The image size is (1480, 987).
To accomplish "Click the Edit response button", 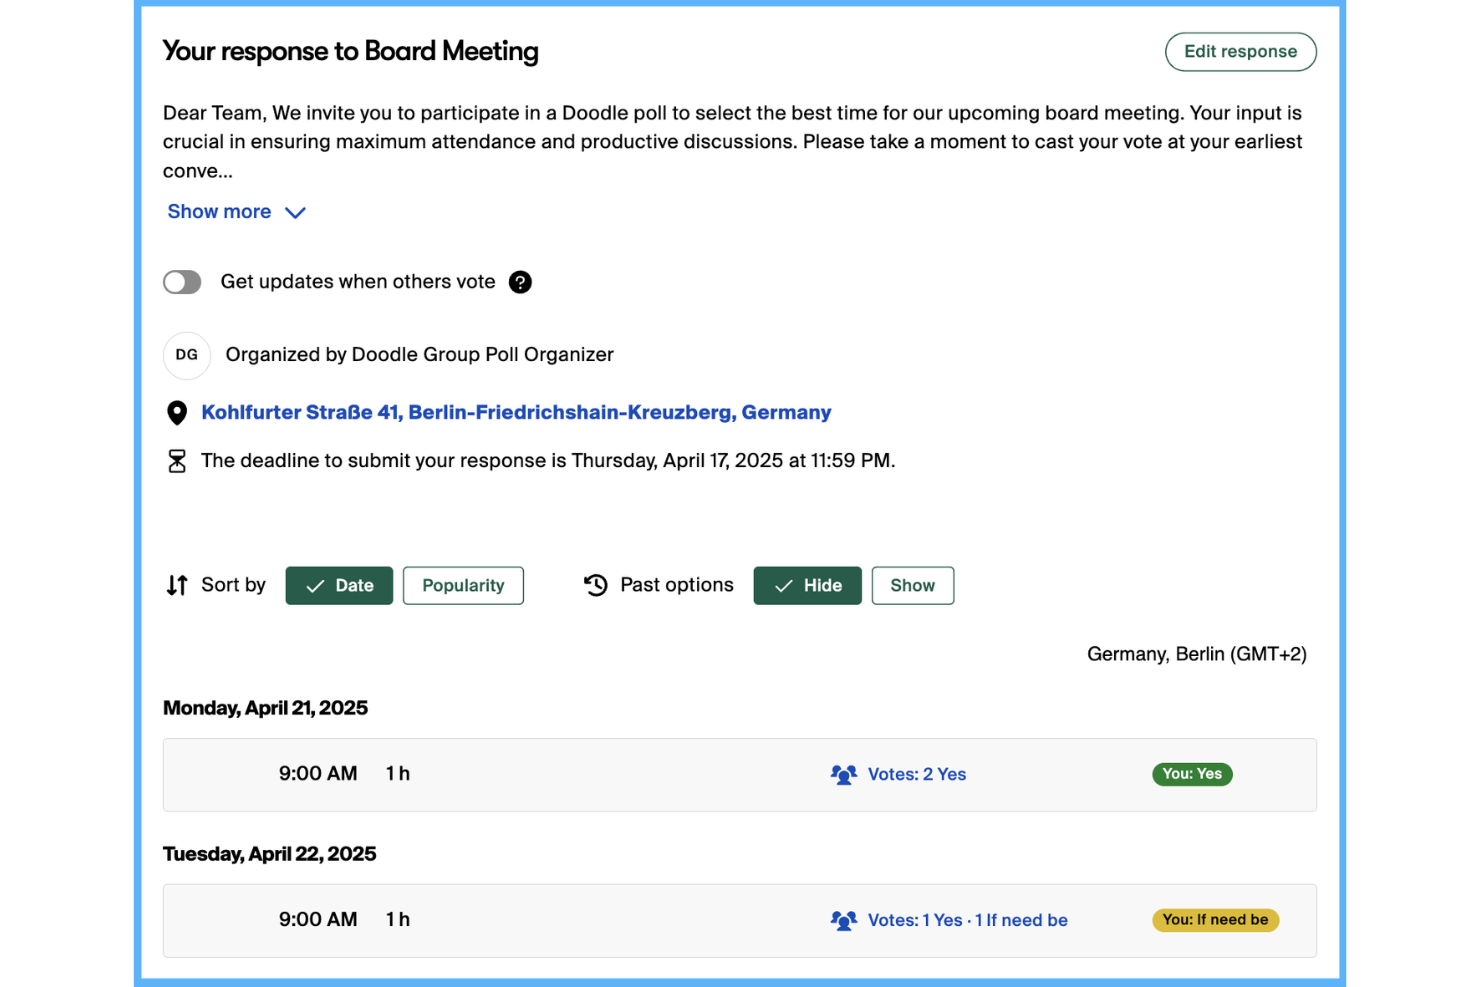I will 1241,52.
